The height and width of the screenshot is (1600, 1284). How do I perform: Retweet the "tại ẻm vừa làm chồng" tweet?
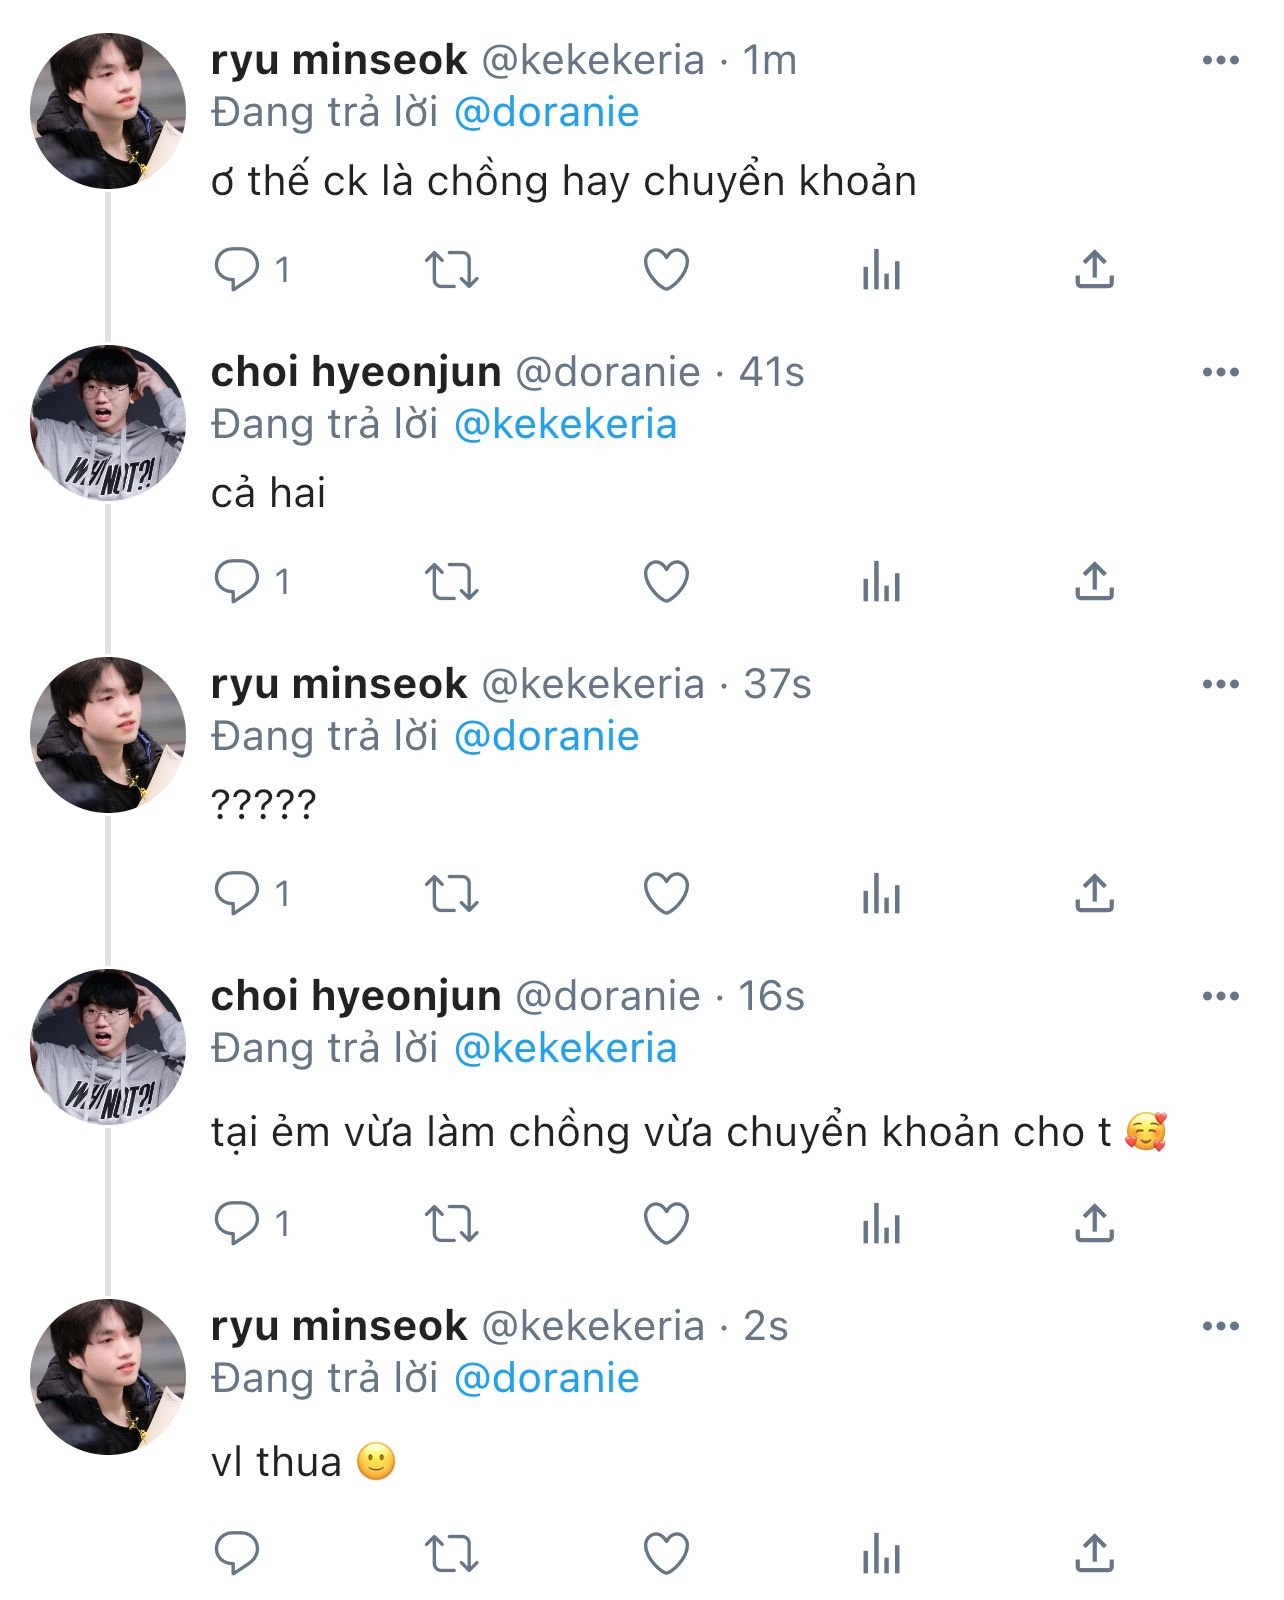452,1224
